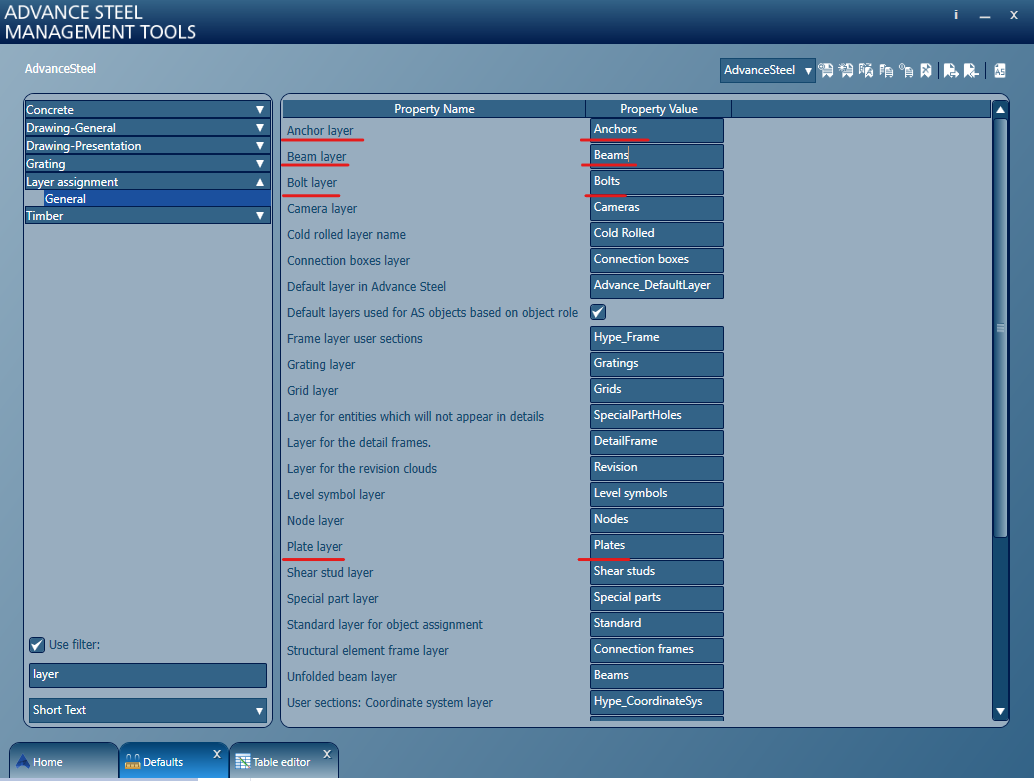Click the layer filter text field
The height and width of the screenshot is (781, 1034).
coord(147,675)
